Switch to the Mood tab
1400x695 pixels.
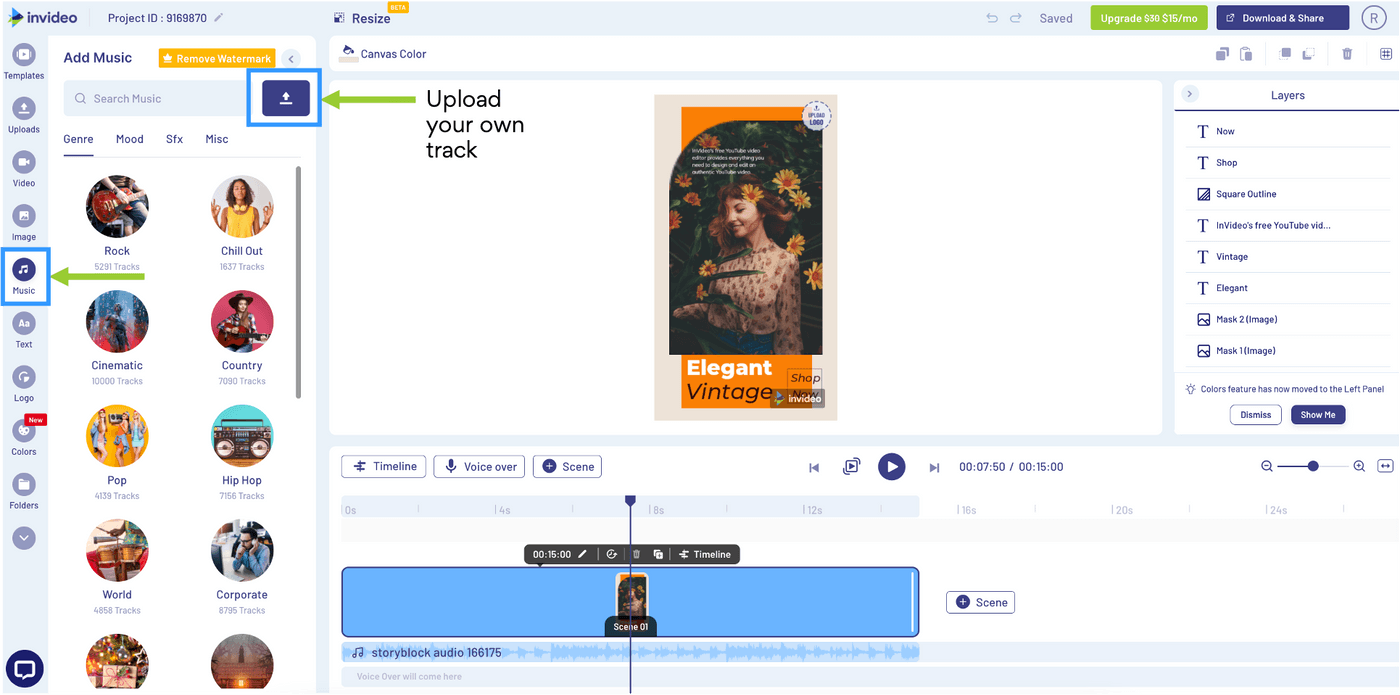coord(130,139)
